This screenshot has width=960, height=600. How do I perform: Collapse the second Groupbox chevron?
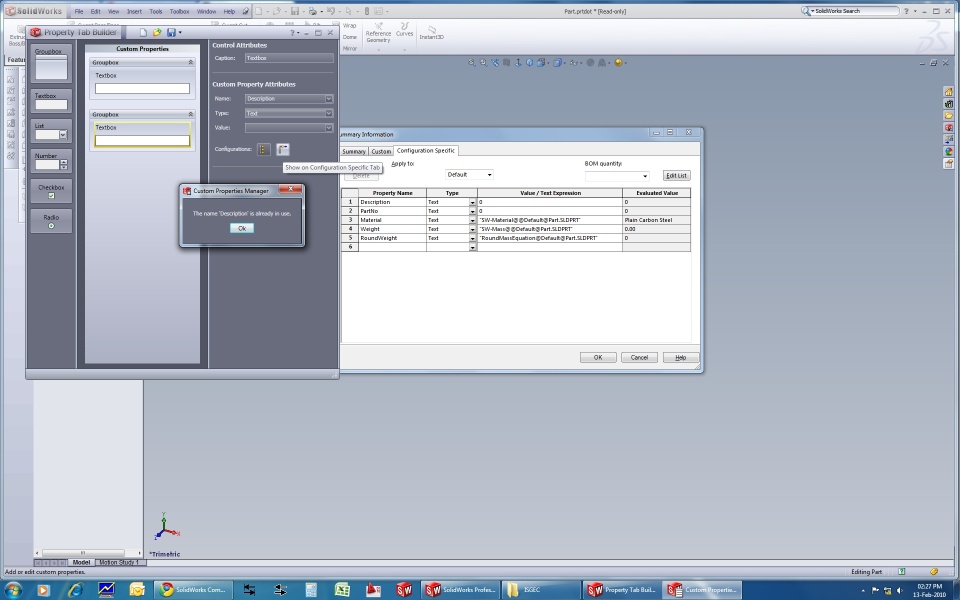(x=190, y=114)
